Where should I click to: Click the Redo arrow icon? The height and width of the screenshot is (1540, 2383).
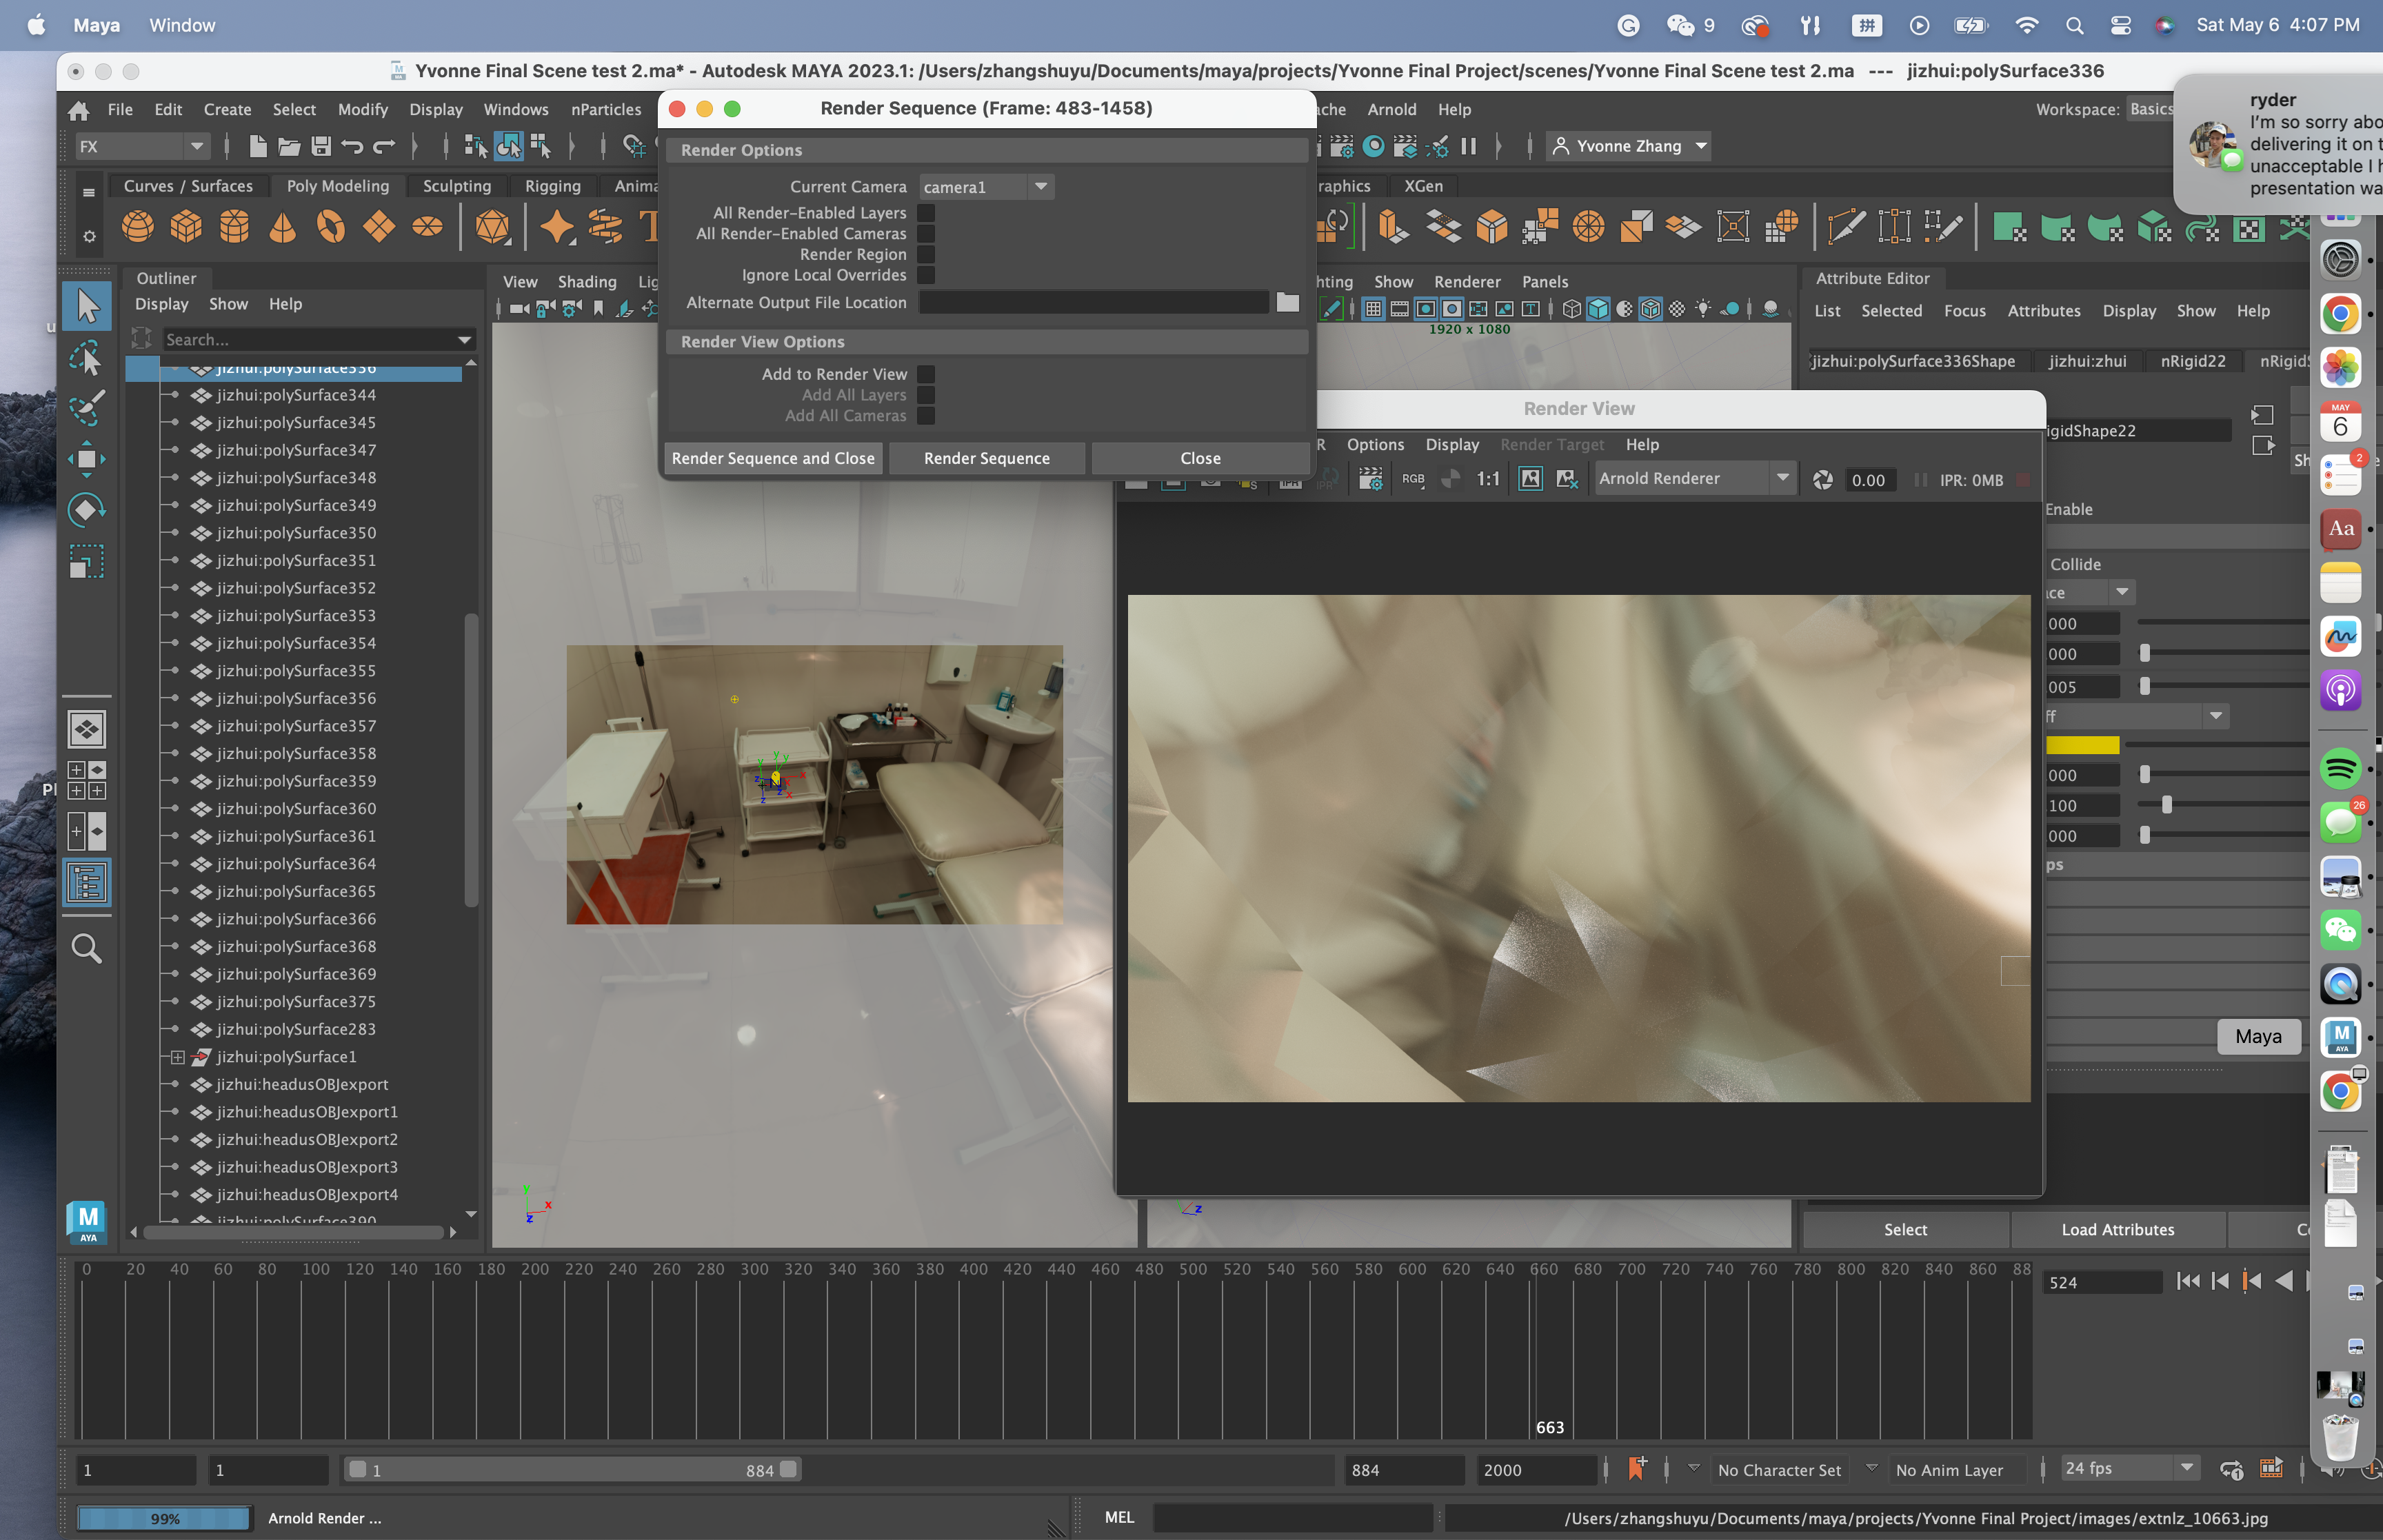coord(384,146)
